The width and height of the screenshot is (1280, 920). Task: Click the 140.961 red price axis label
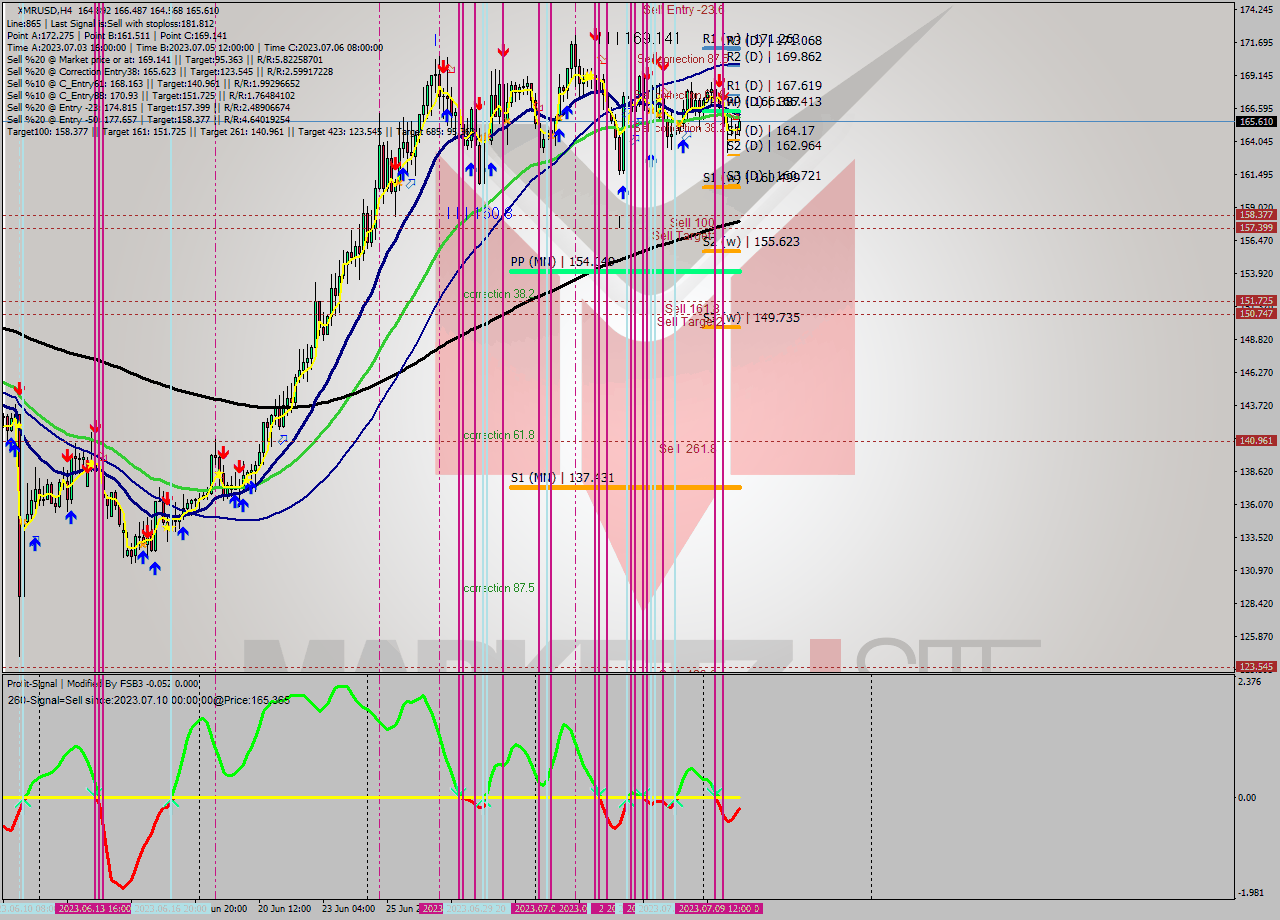click(1256, 440)
